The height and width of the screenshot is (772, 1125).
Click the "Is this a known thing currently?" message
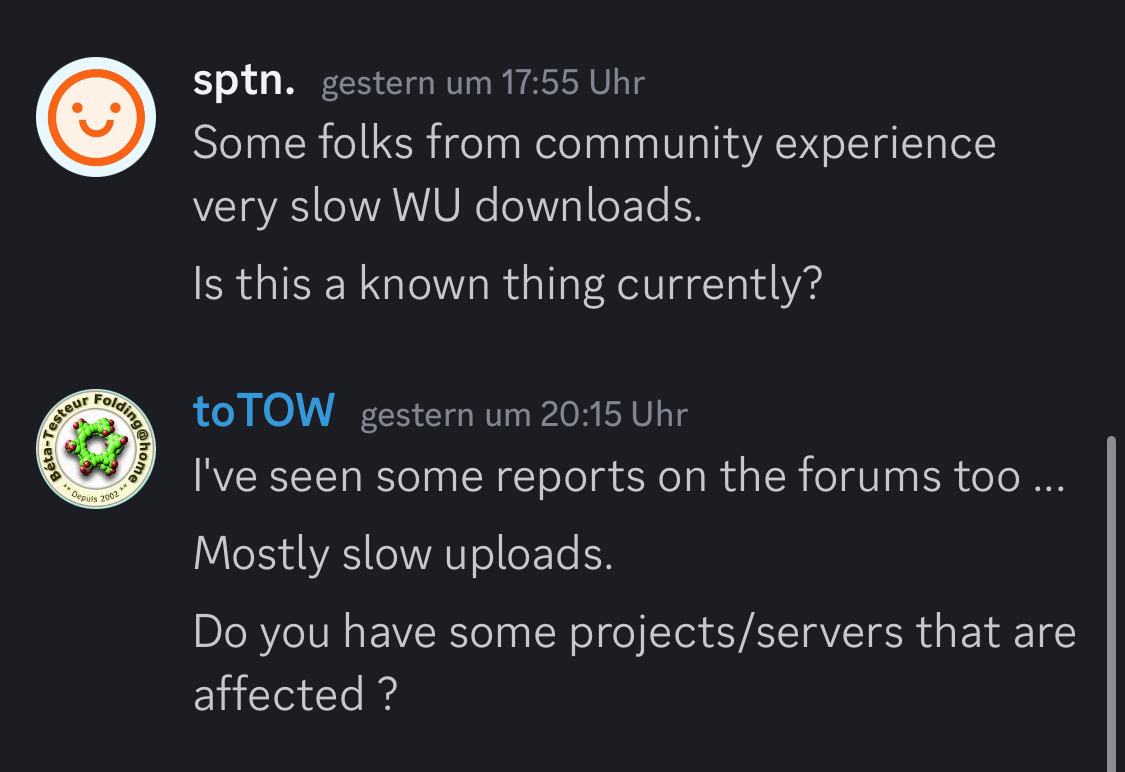507,284
